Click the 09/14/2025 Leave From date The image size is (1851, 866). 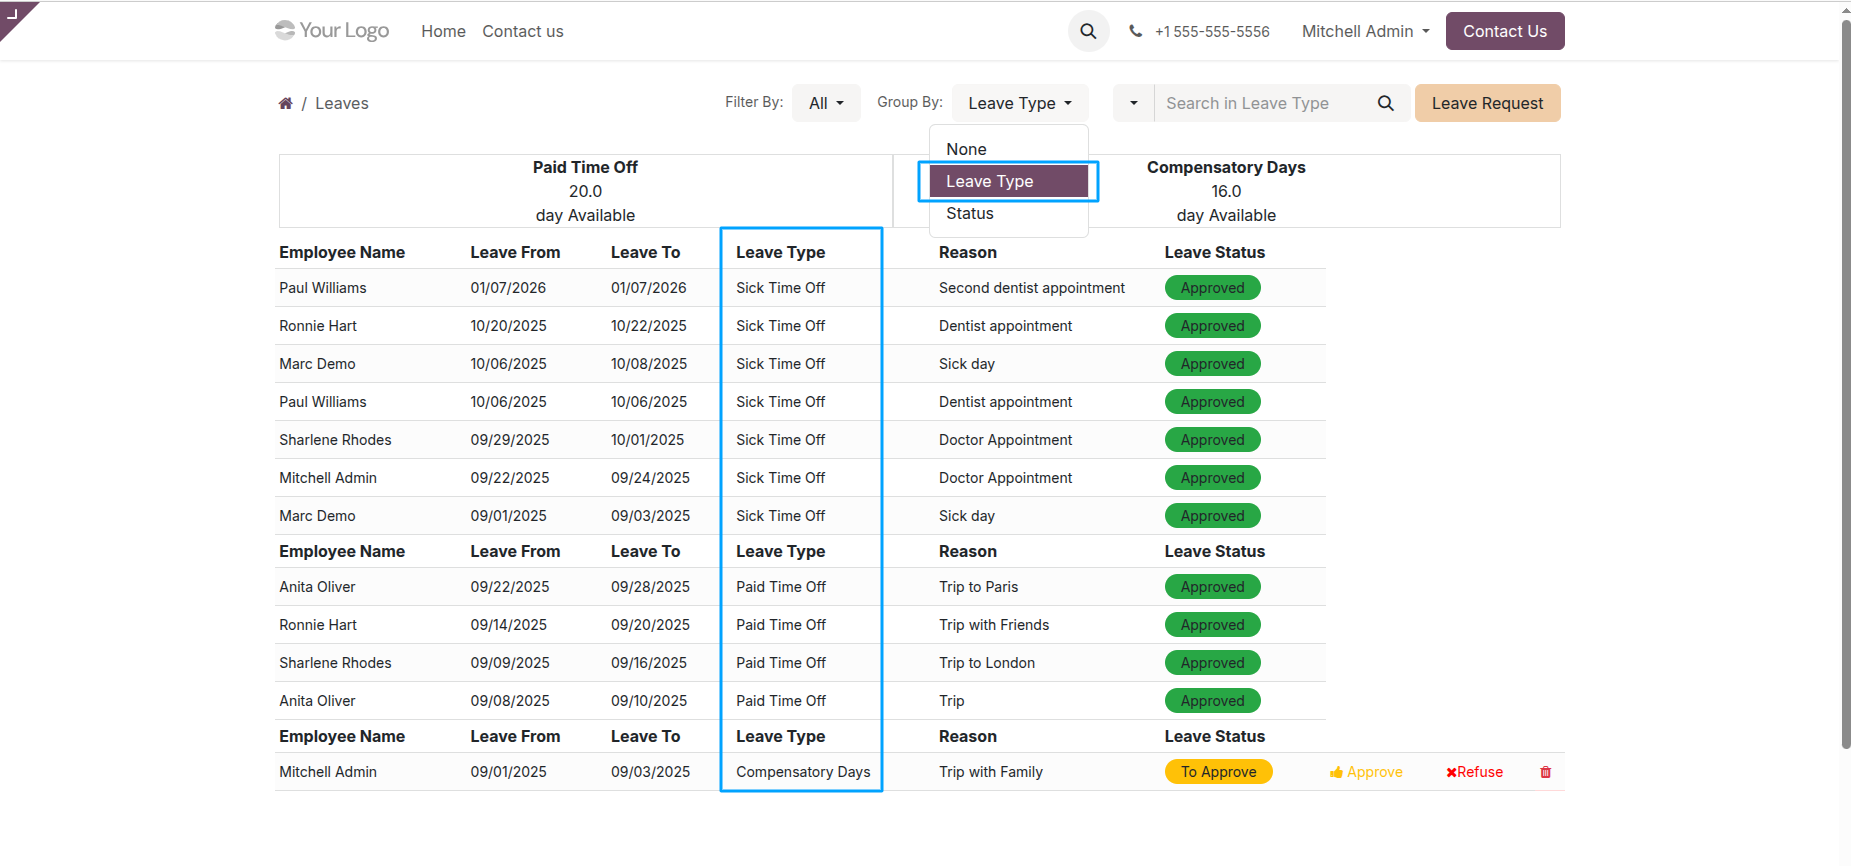tap(509, 625)
